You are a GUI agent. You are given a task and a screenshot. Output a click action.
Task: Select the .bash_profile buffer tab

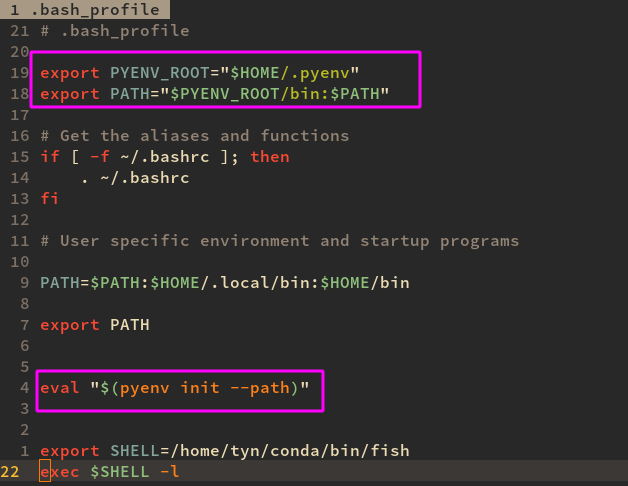tap(85, 9)
